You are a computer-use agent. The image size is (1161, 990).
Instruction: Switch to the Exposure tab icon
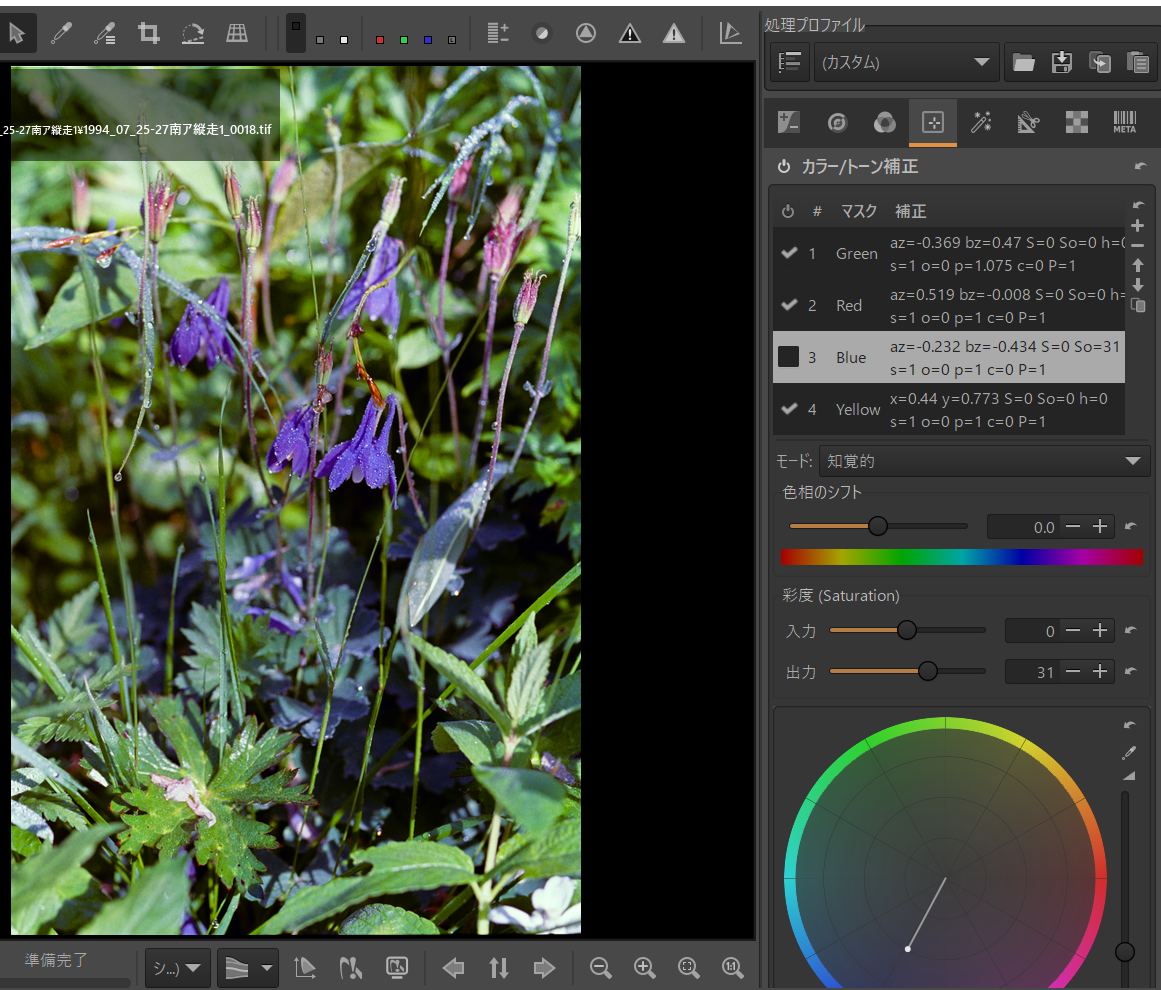coord(789,122)
